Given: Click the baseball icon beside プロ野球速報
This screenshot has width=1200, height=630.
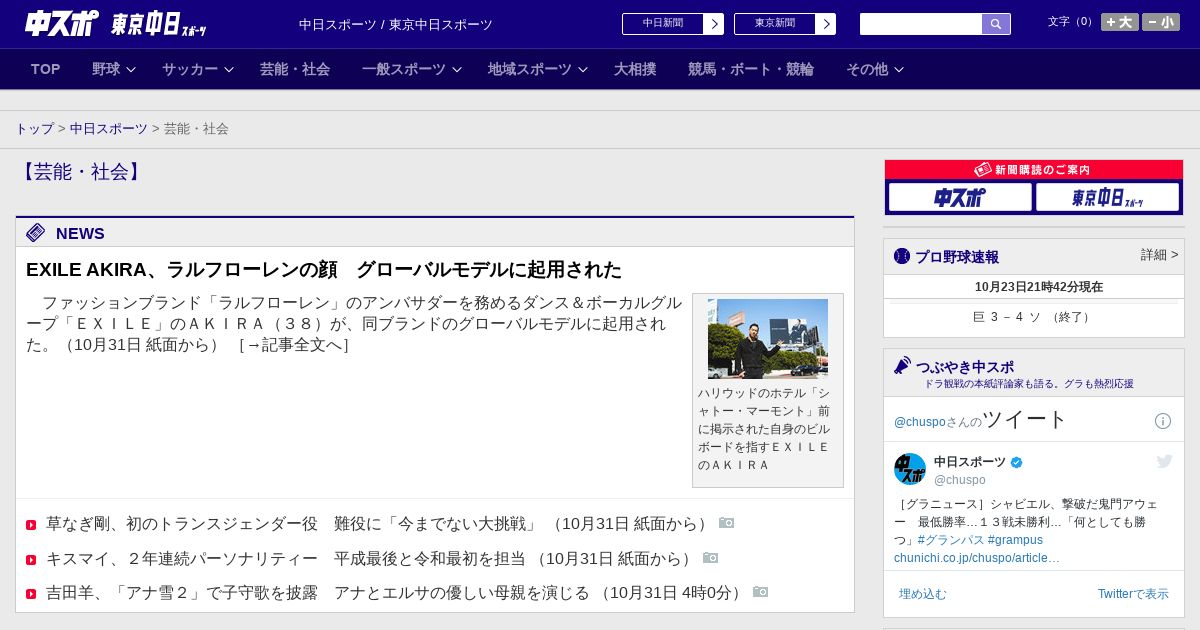Looking at the screenshot, I should (902, 256).
